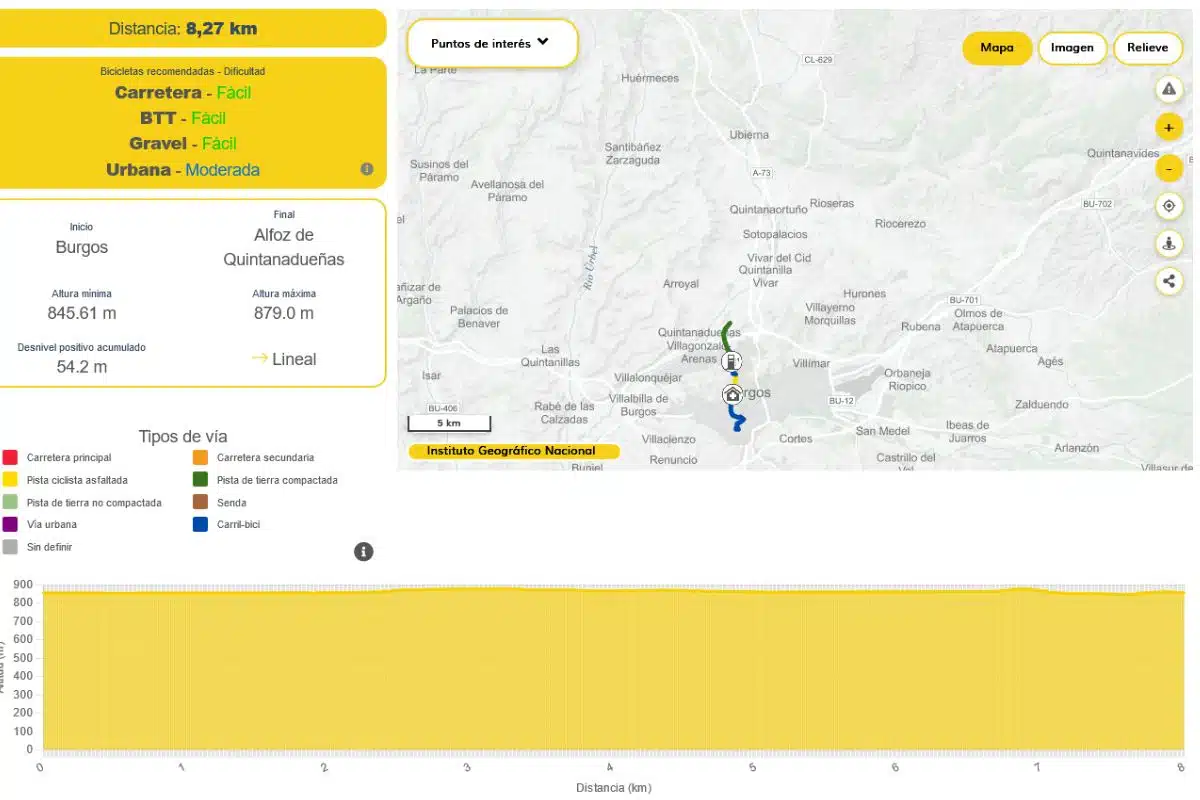Center map on my location

tap(1168, 207)
